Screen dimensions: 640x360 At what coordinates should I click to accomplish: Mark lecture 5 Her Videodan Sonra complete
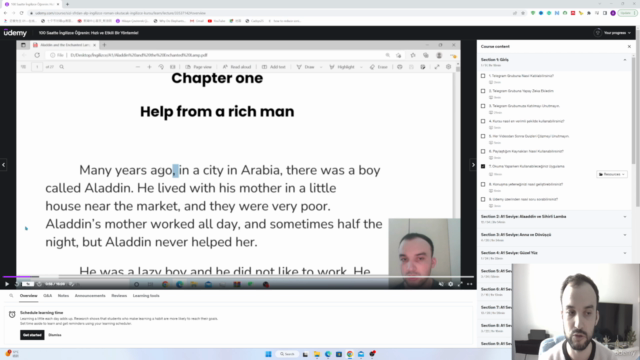483,136
